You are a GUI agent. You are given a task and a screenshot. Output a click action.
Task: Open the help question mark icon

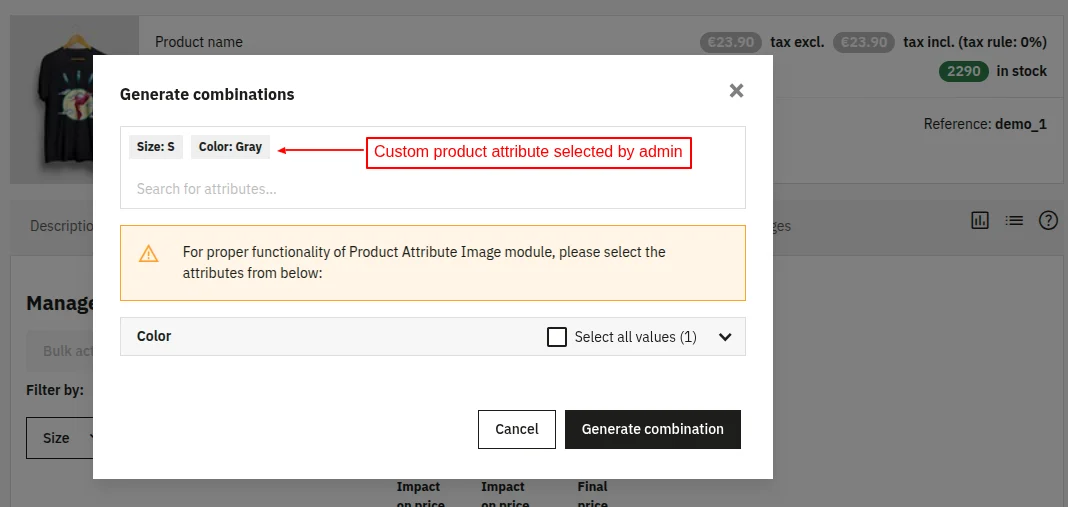coord(1048,220)
